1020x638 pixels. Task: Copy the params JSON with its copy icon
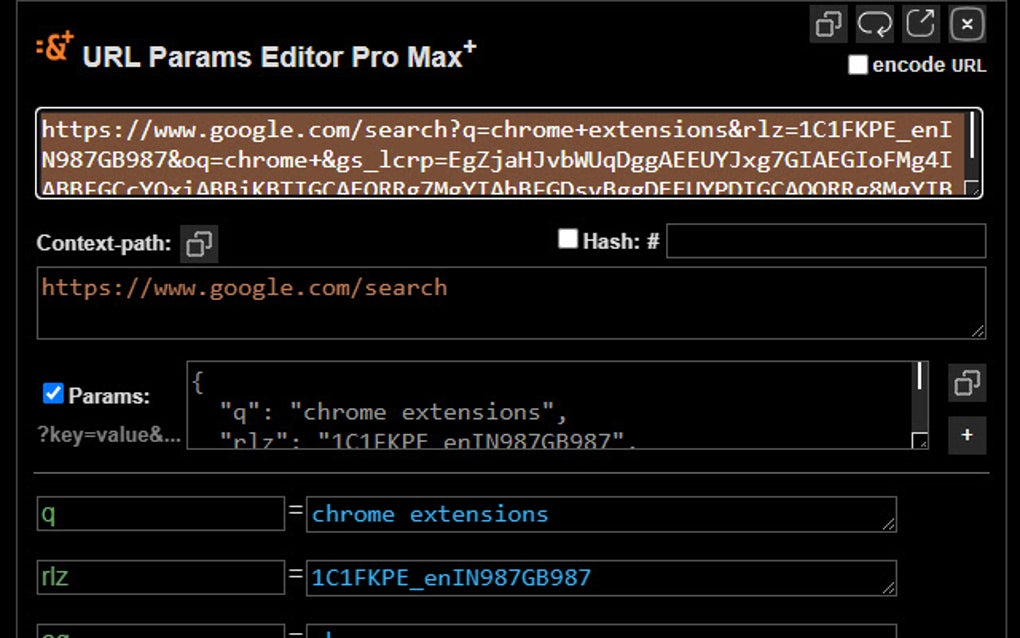966,383
